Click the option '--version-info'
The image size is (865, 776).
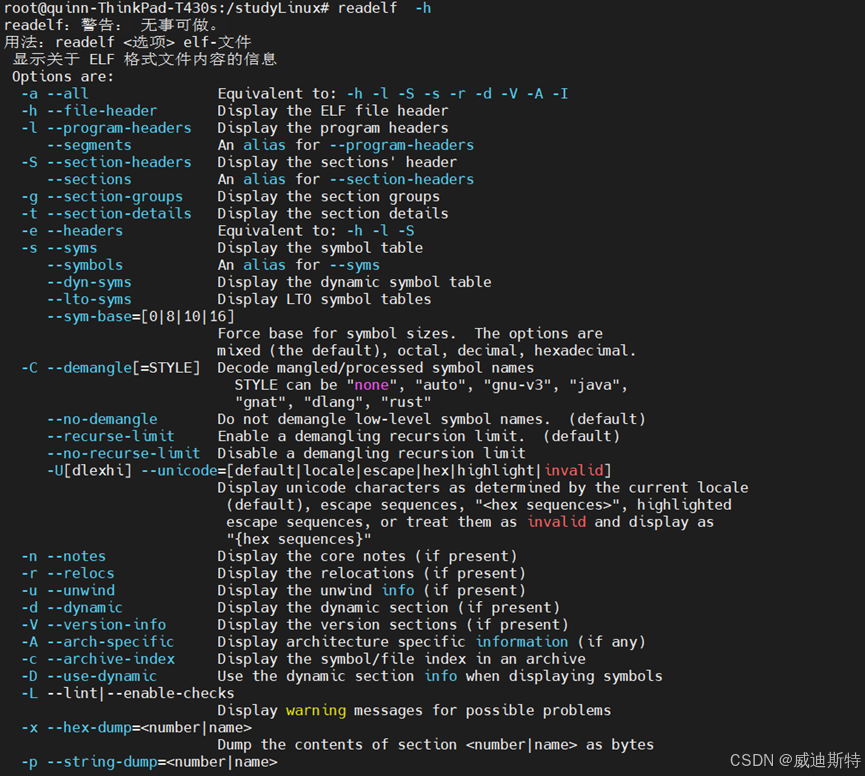(x=106, y=624)
